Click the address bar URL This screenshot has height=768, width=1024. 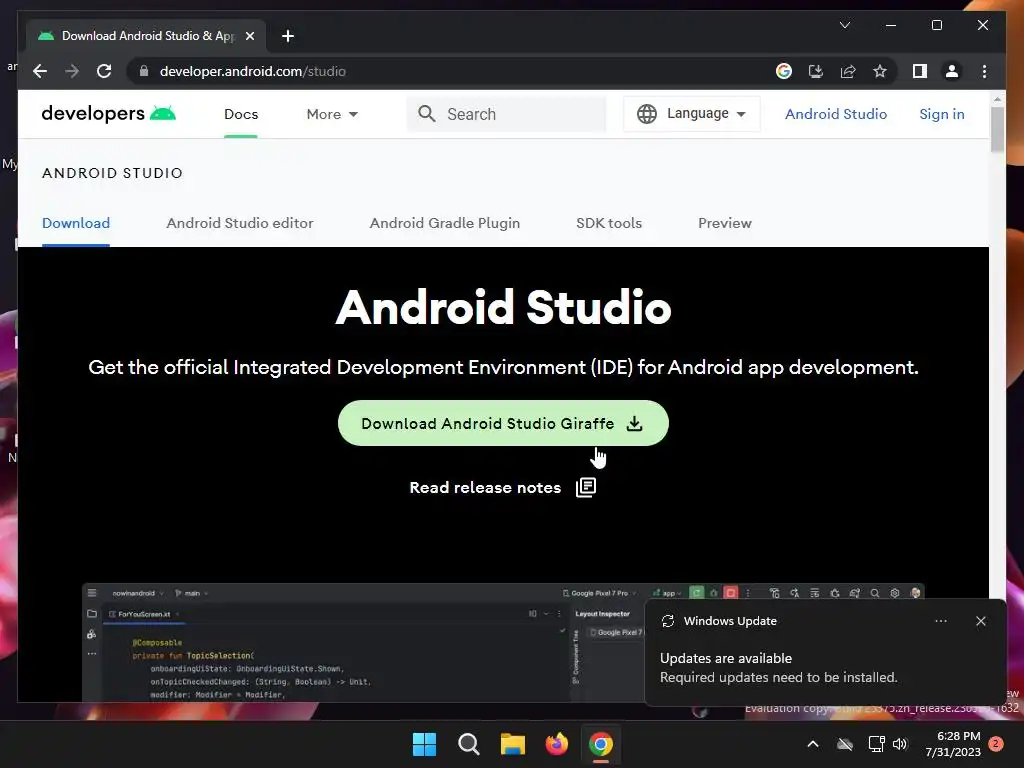tap(253, 71)
